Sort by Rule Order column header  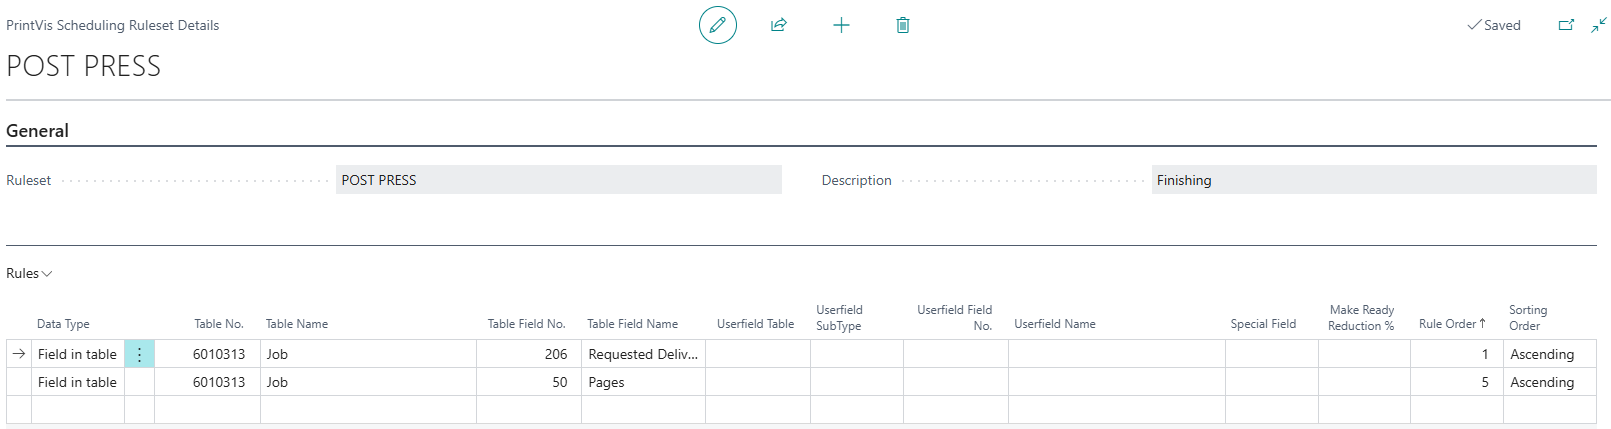1452,324
